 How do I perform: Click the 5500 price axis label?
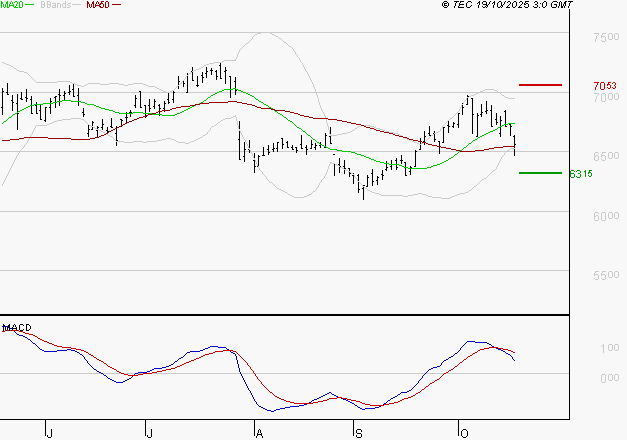606,275
